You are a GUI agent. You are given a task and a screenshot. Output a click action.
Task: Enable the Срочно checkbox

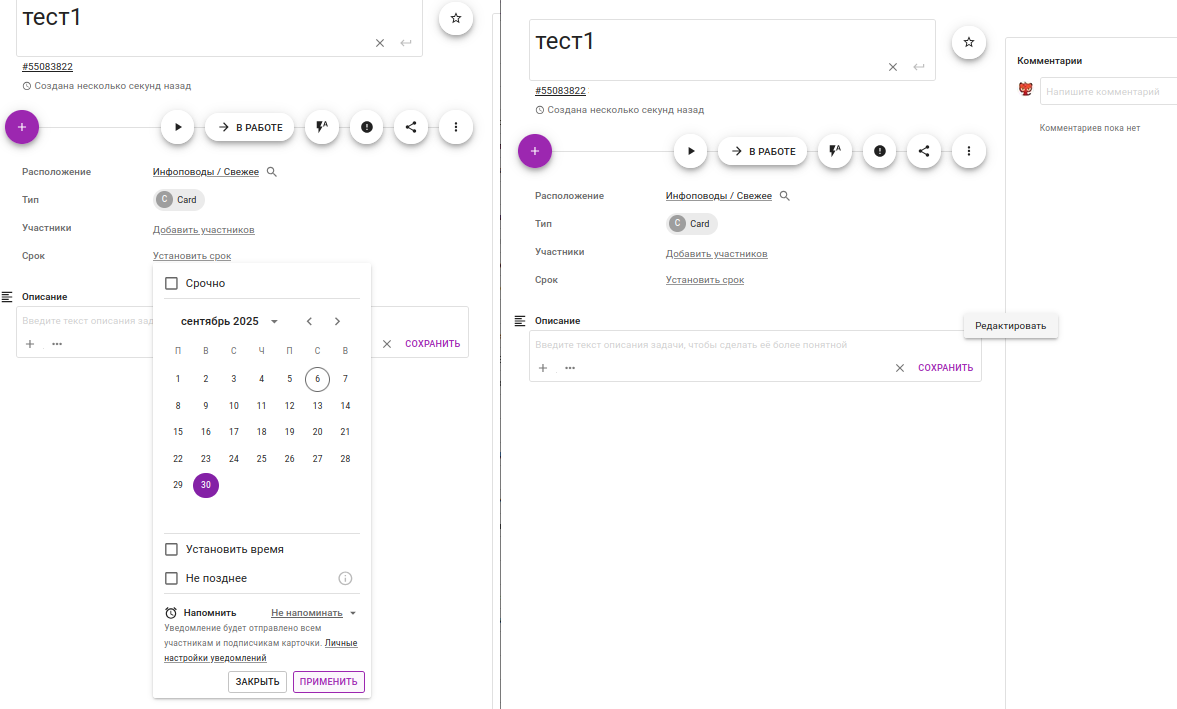pos(171,284)
